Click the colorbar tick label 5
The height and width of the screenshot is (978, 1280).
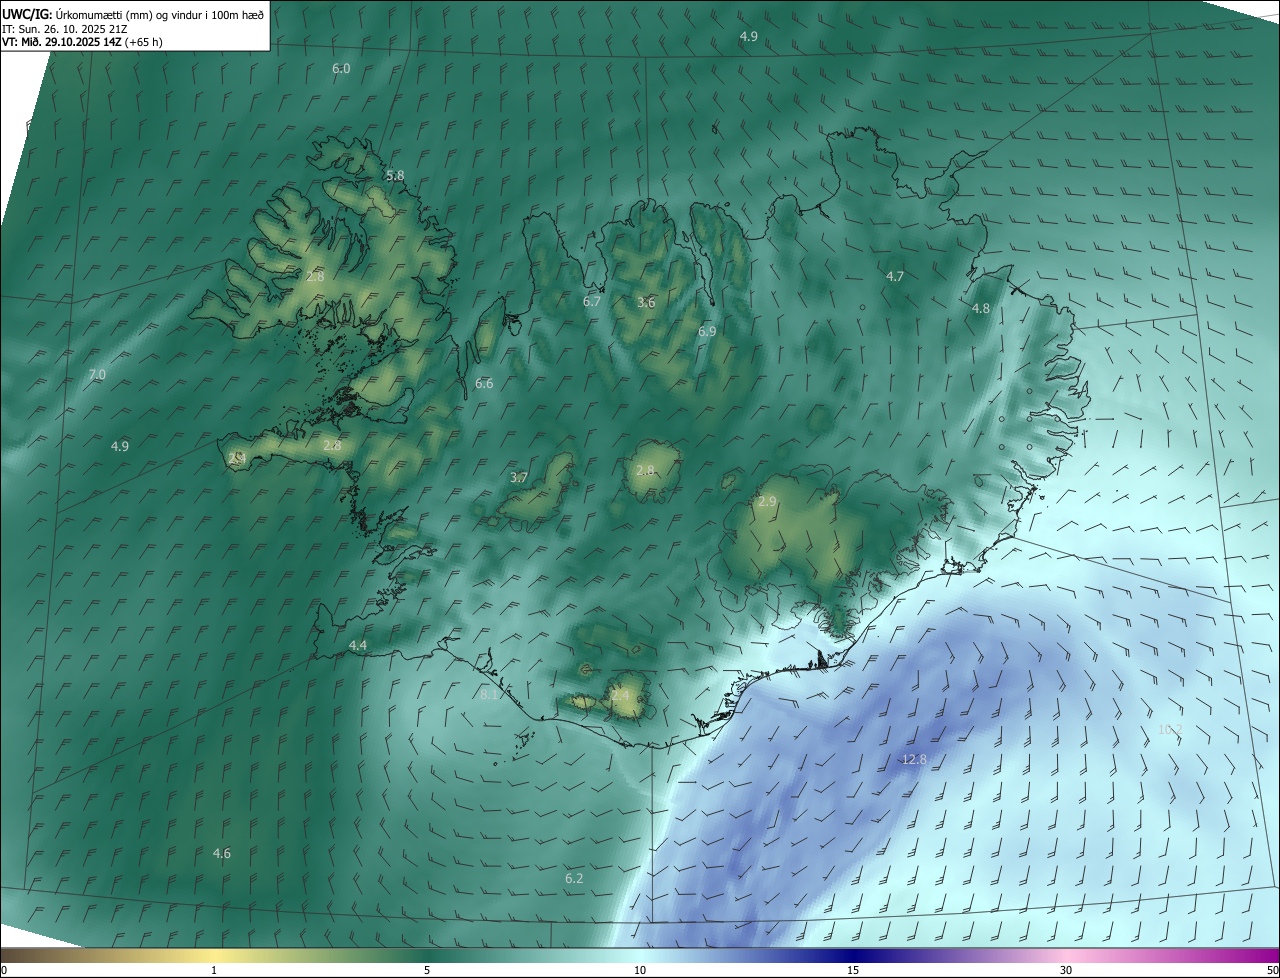coord(427,970)
